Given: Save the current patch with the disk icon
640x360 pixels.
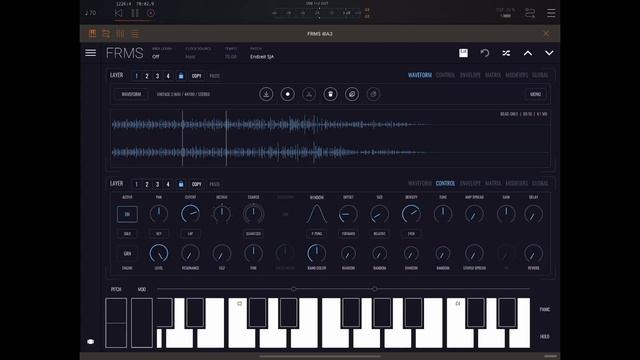Looking at the screenshot, I should (463, 53).
